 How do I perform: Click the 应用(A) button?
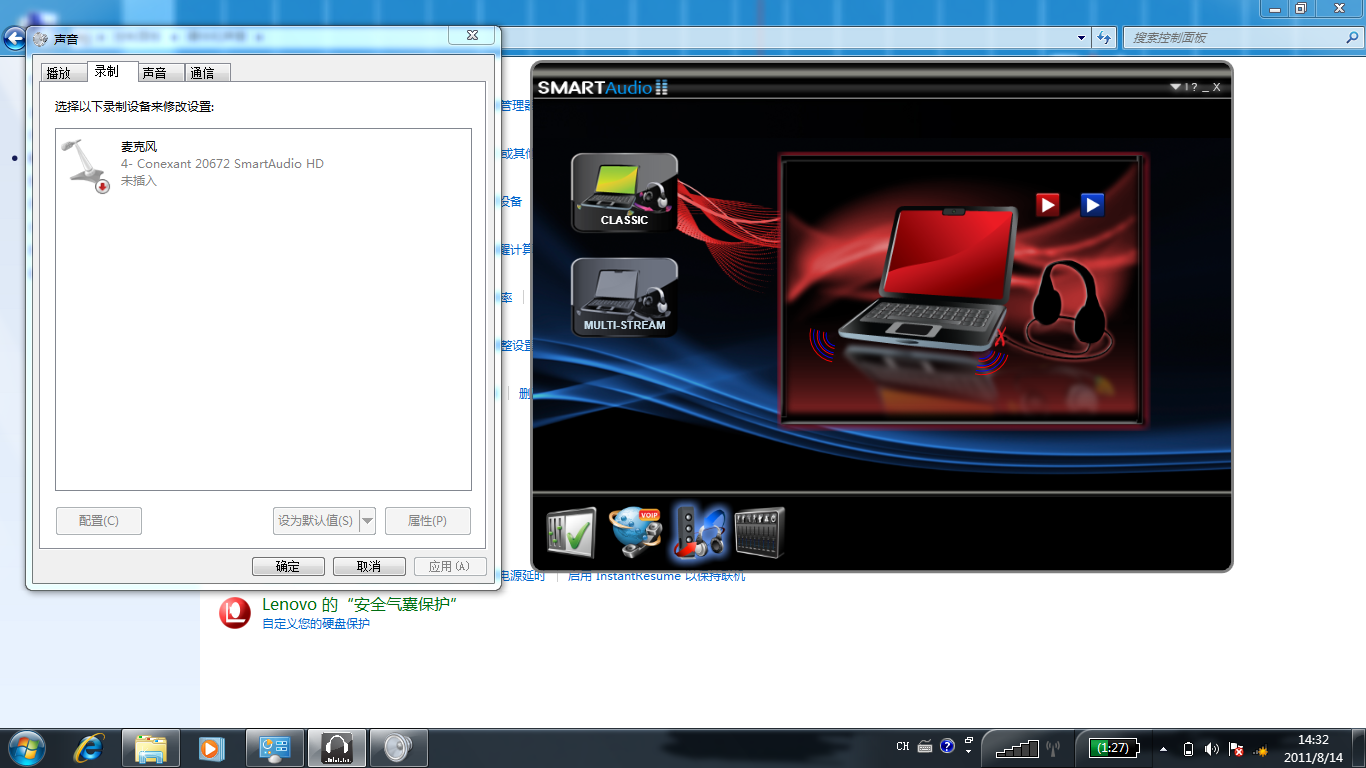click(x=450, y=566)
